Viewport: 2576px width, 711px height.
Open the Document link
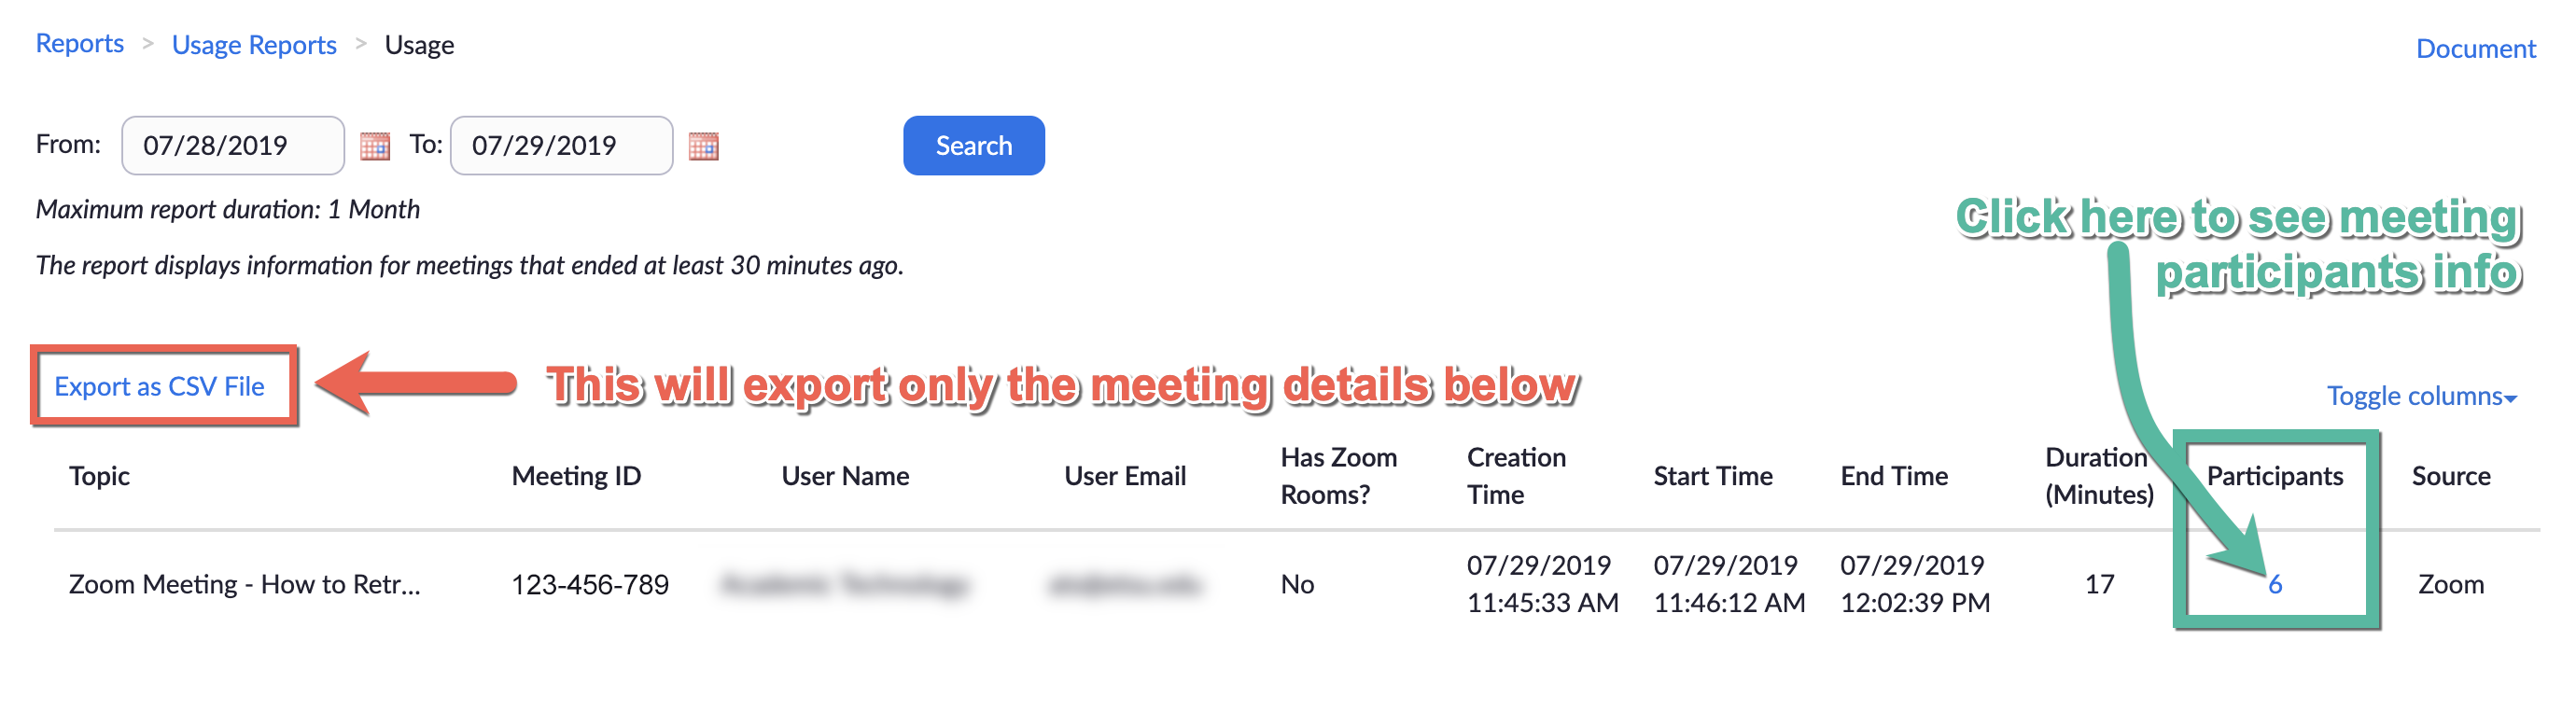[2475, 49]
